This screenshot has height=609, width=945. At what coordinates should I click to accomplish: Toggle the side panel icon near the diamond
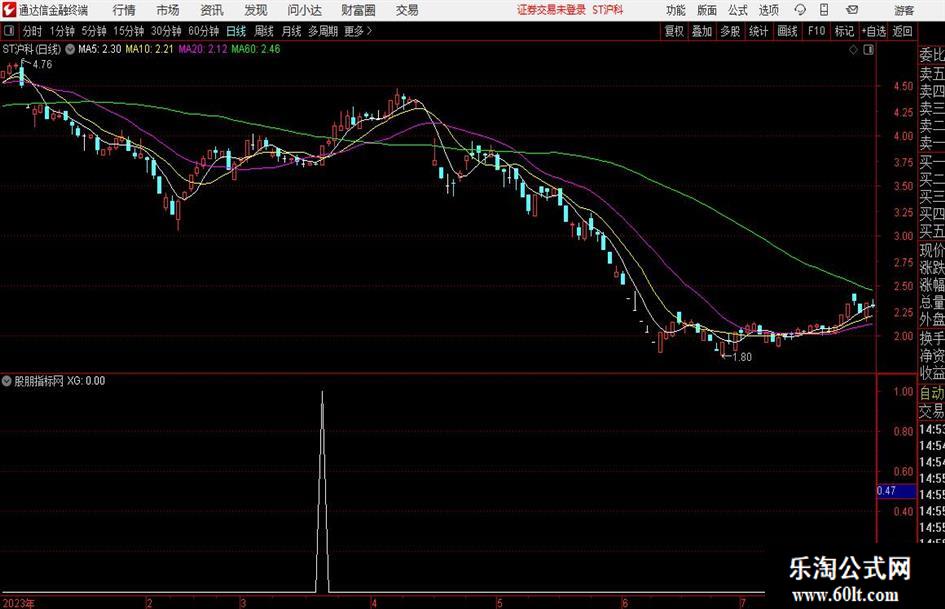click(x=868, y=50)
